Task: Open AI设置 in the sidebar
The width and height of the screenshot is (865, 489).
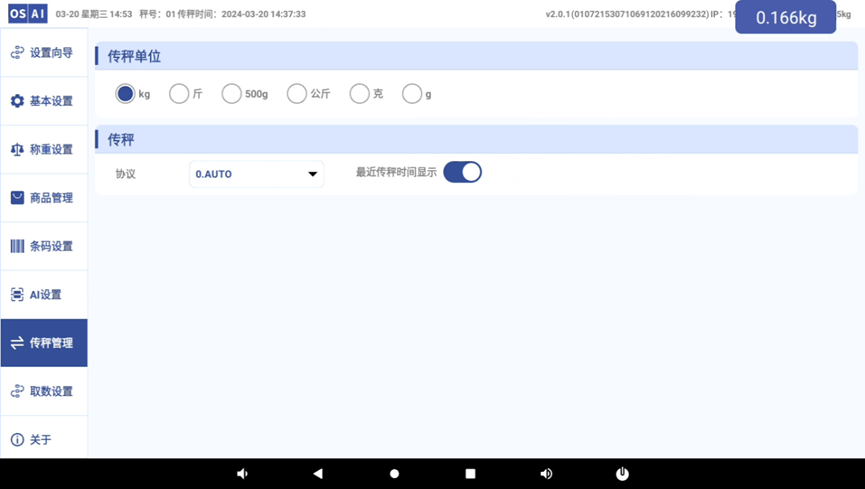Action: [x=43, y=295]
